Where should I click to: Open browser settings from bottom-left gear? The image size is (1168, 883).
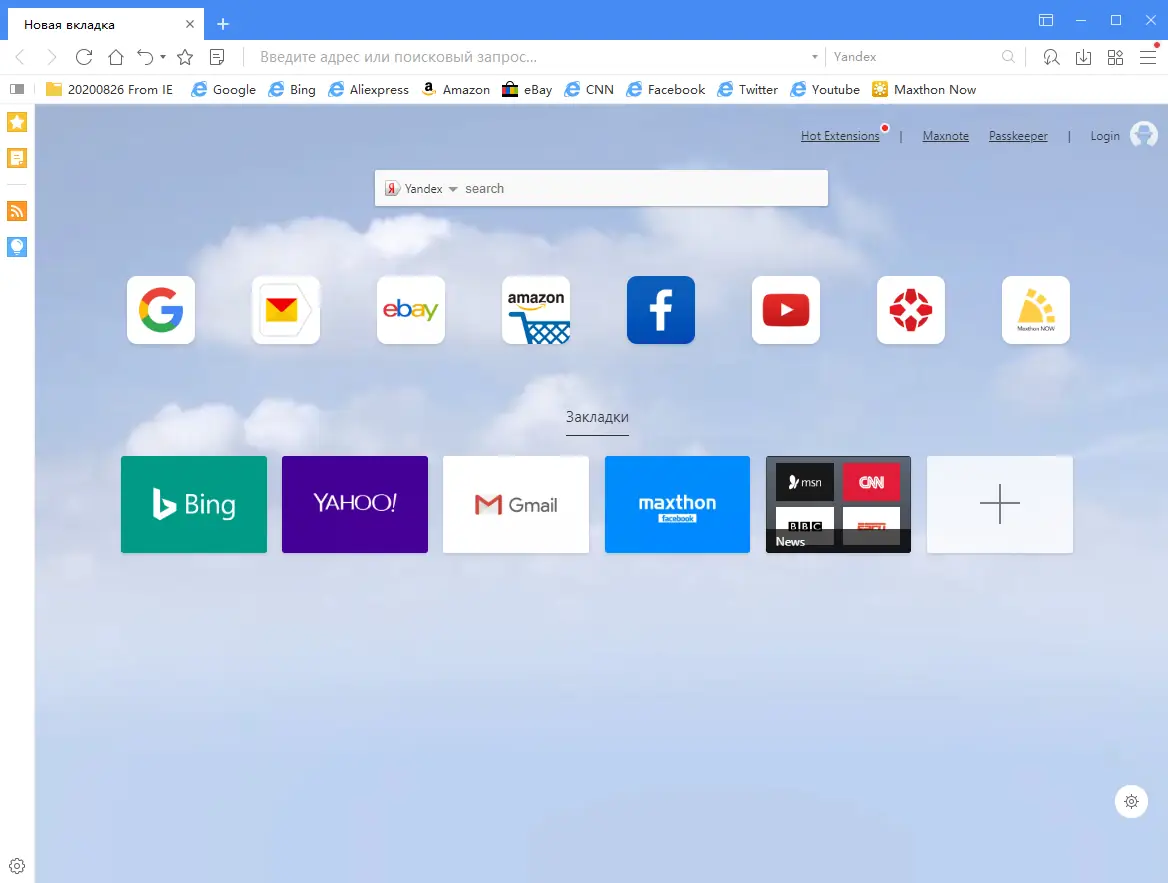[16, 865]
